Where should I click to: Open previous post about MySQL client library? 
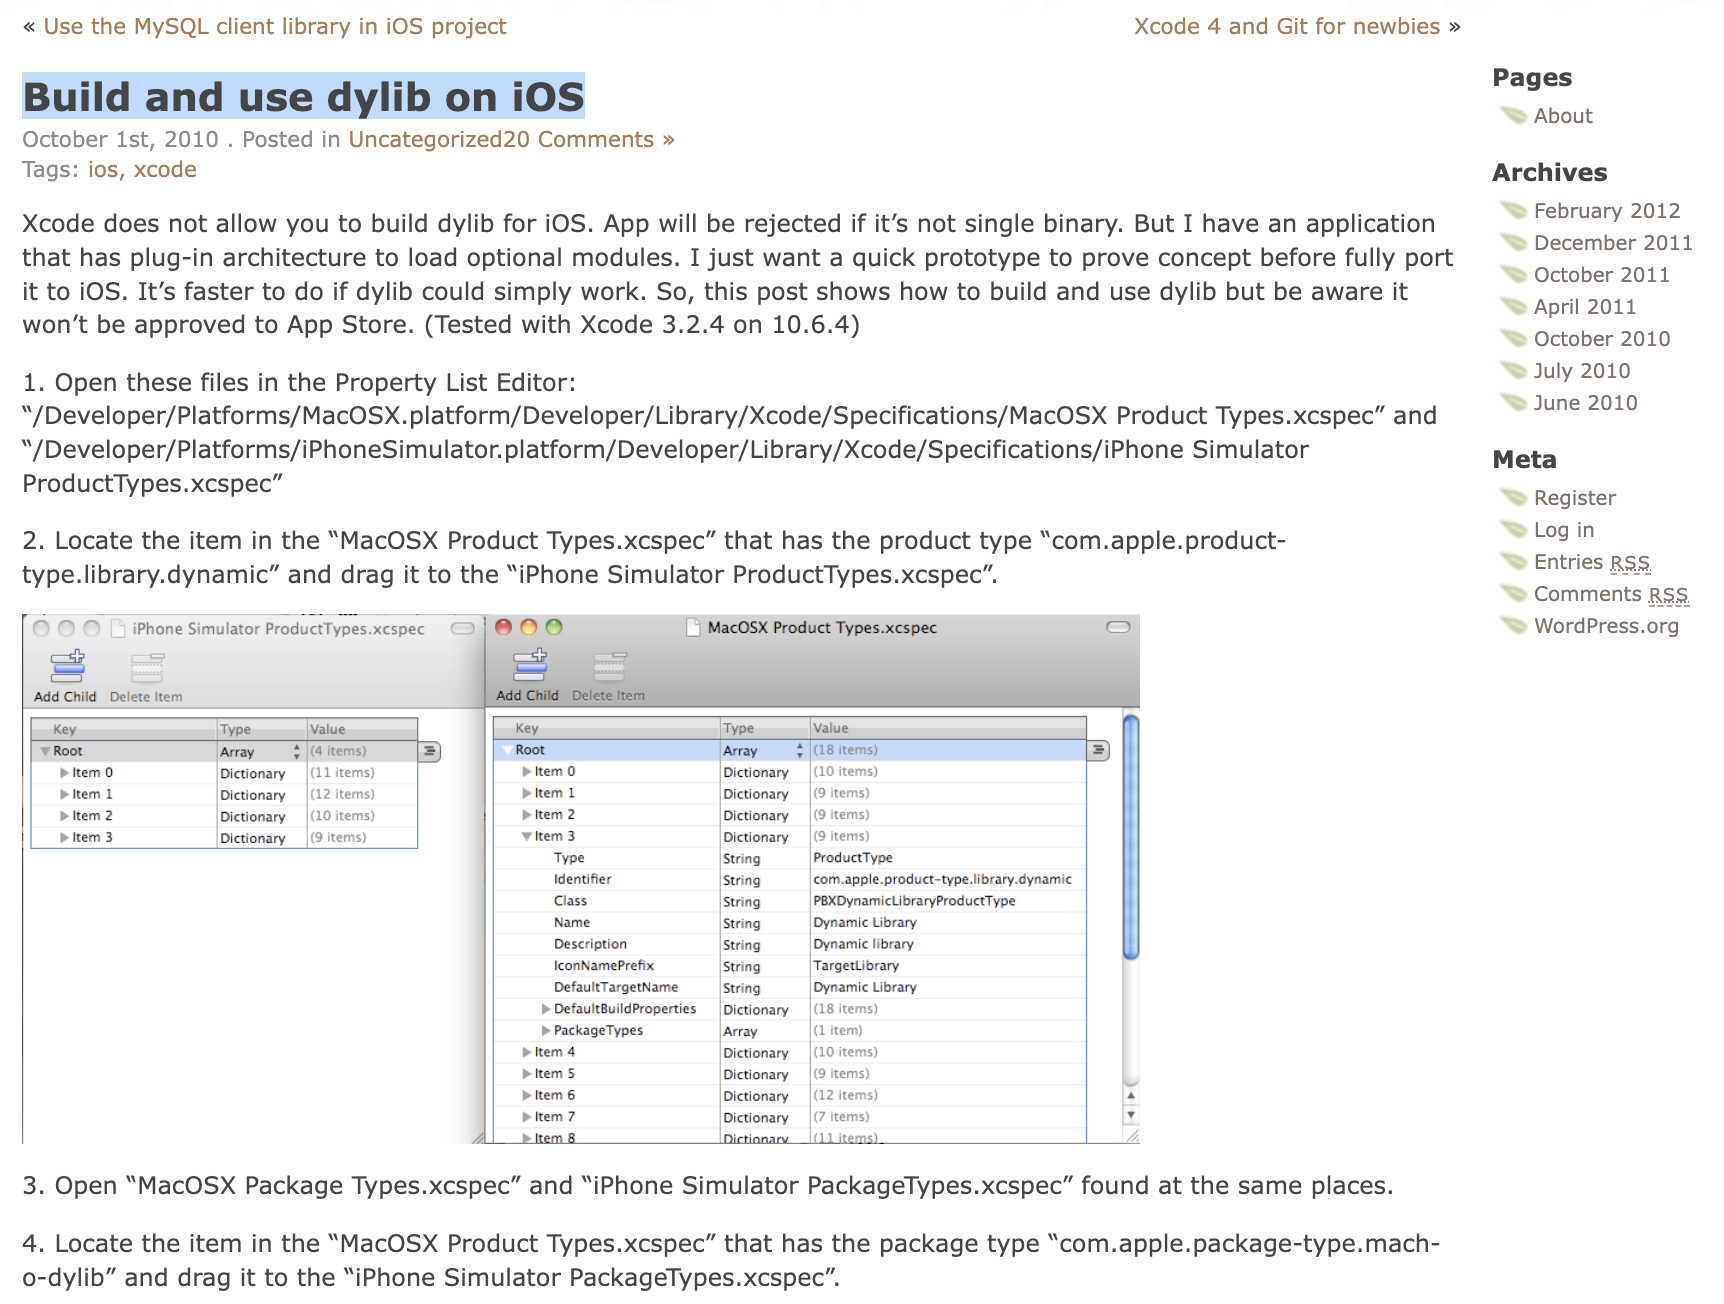tap(275, 26)
